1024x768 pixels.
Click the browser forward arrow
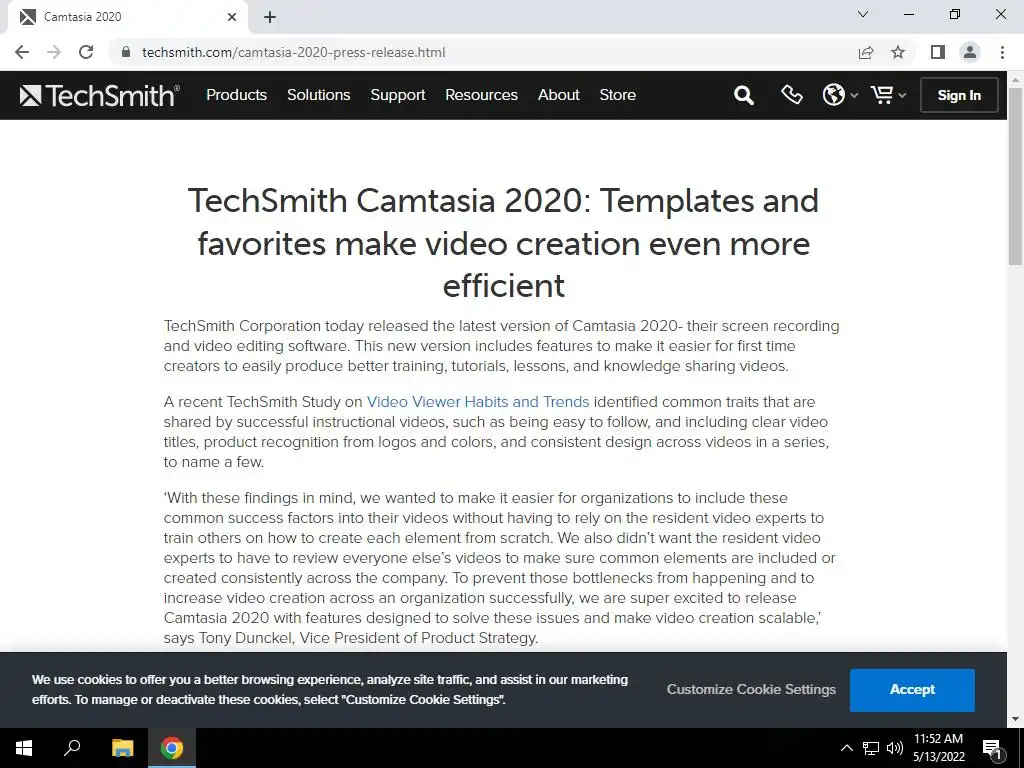(x=54, y=52)
